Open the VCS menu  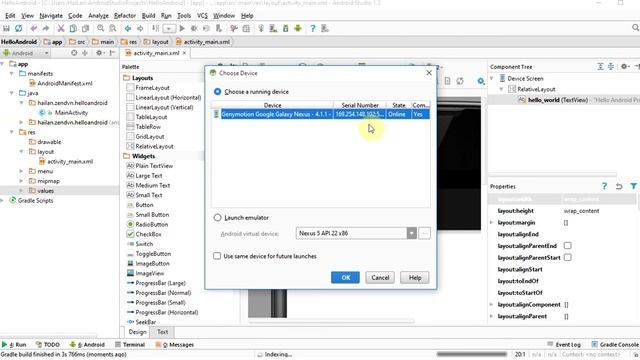pos(202,16)
